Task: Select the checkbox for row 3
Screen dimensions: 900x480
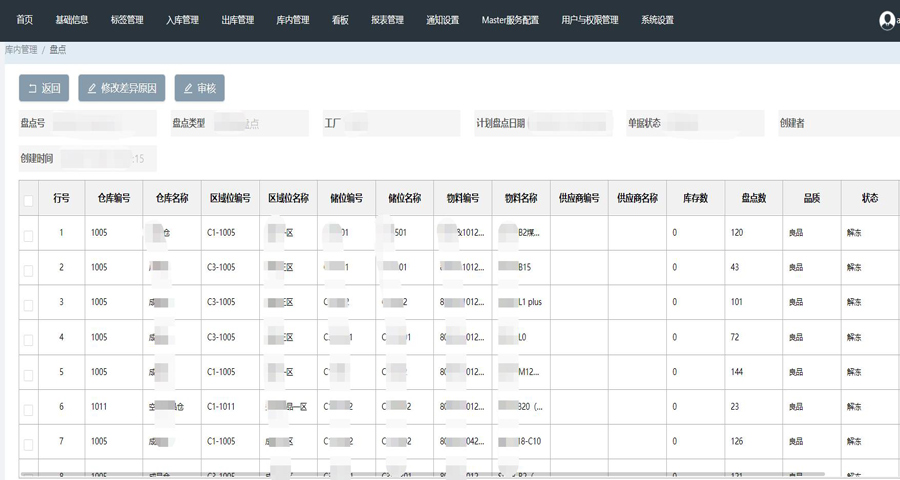Action: (x=28, y=304)
